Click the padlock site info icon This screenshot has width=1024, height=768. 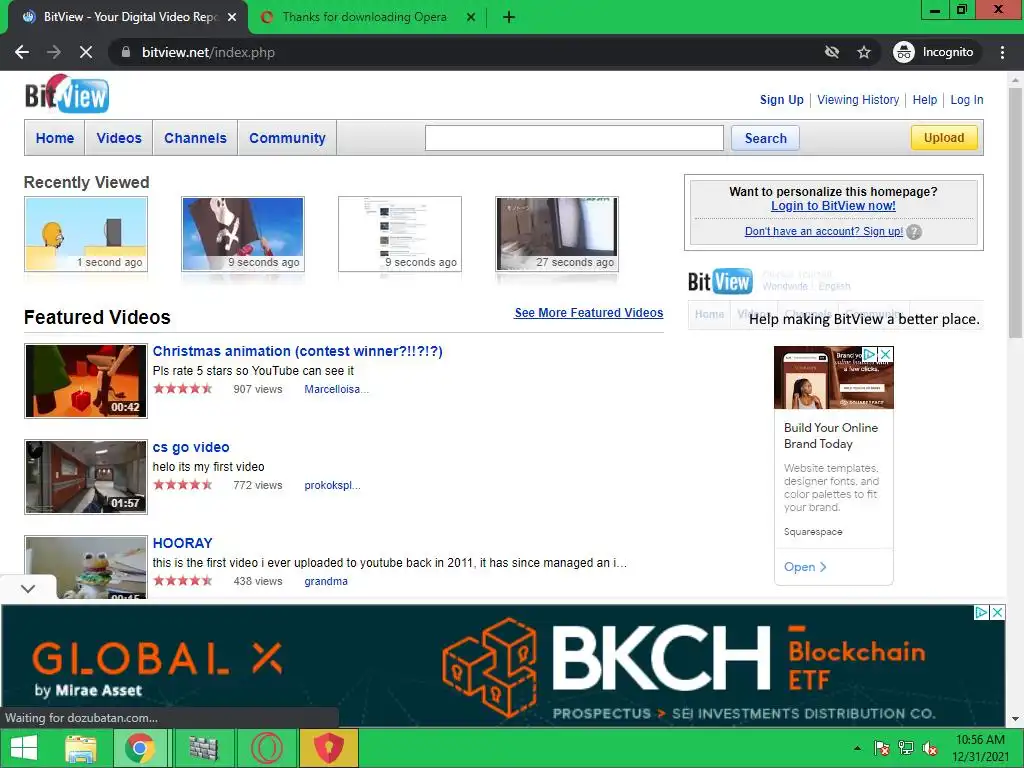[126, 52]
